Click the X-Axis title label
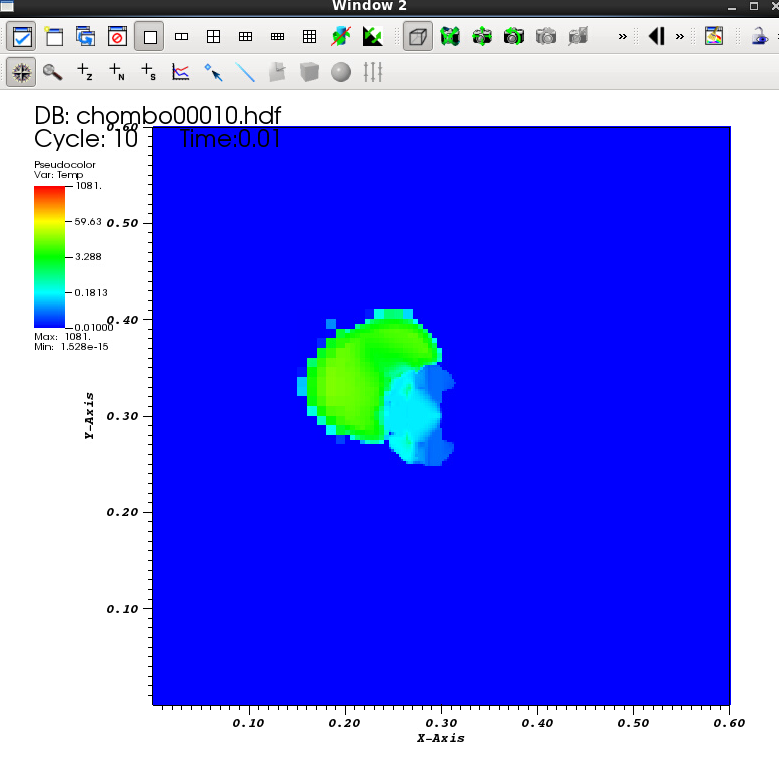 click(x=441, y=738)
